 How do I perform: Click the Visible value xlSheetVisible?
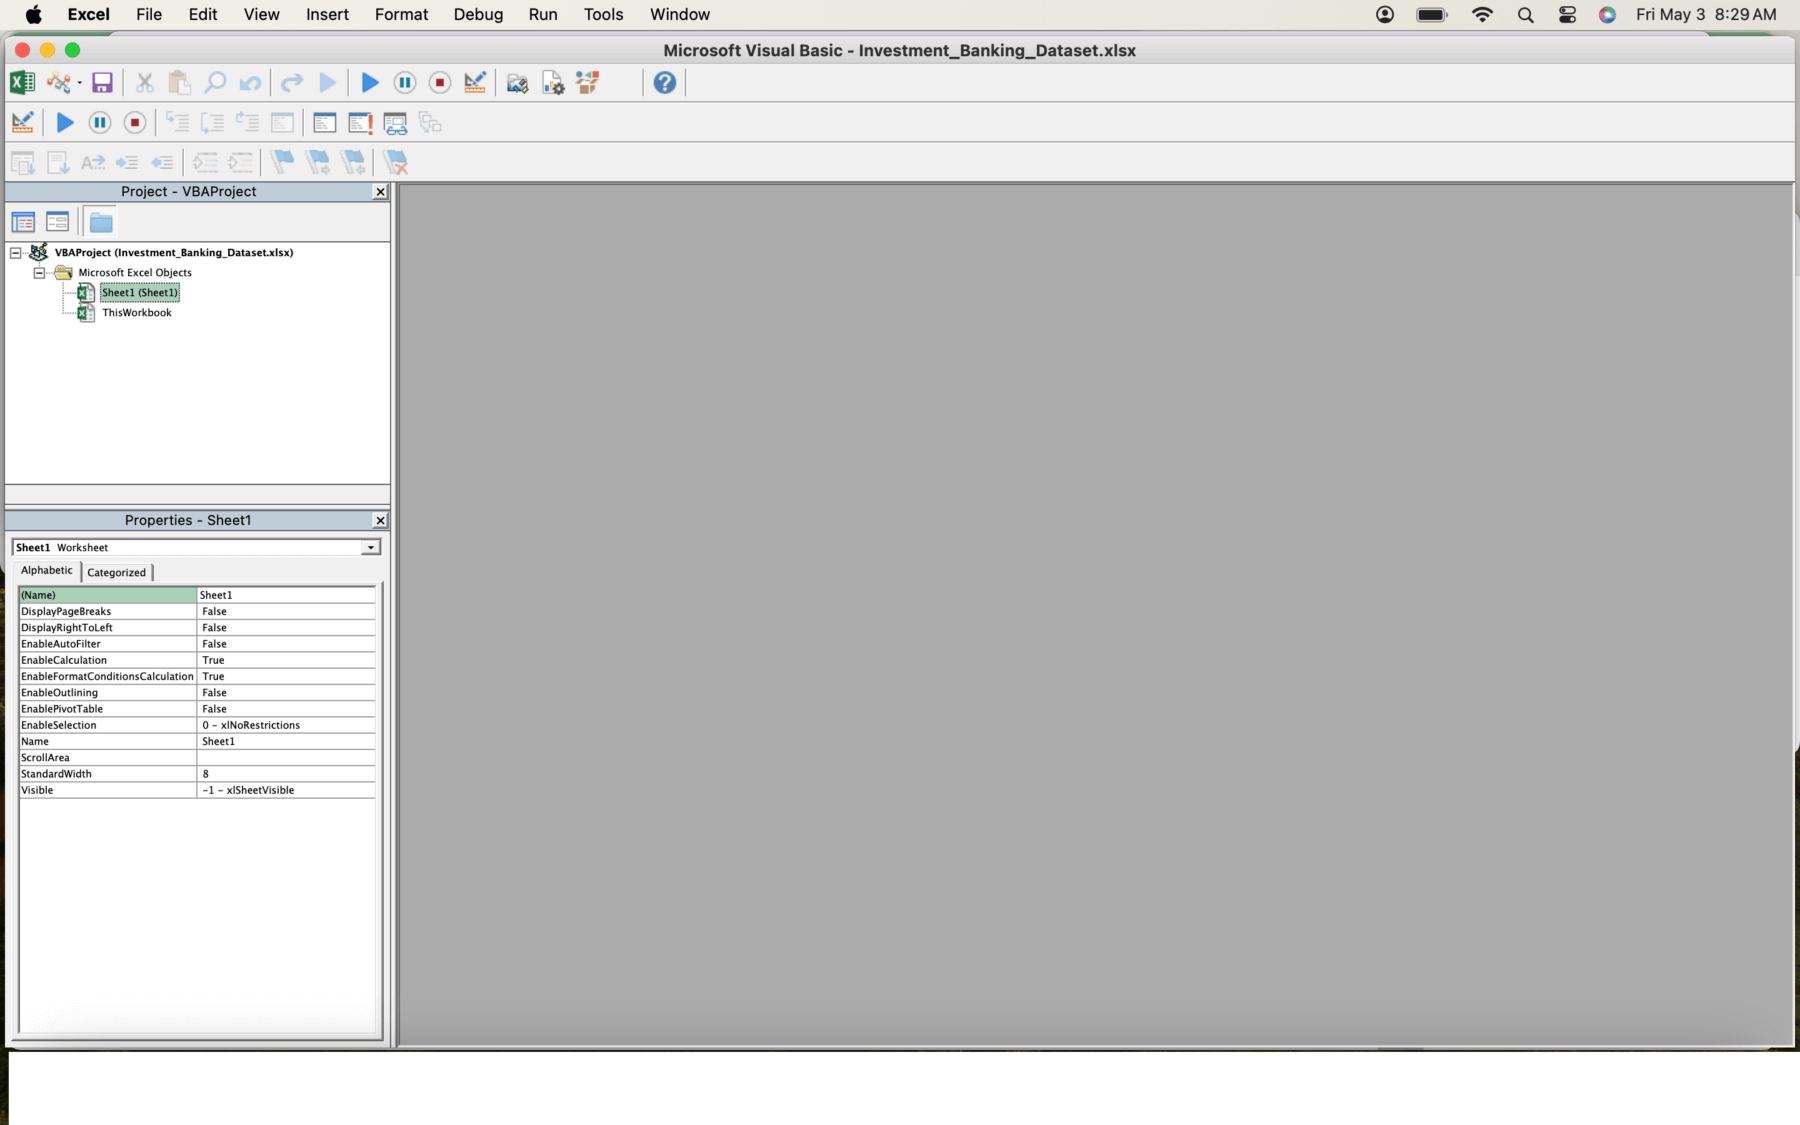coord(286,791)
